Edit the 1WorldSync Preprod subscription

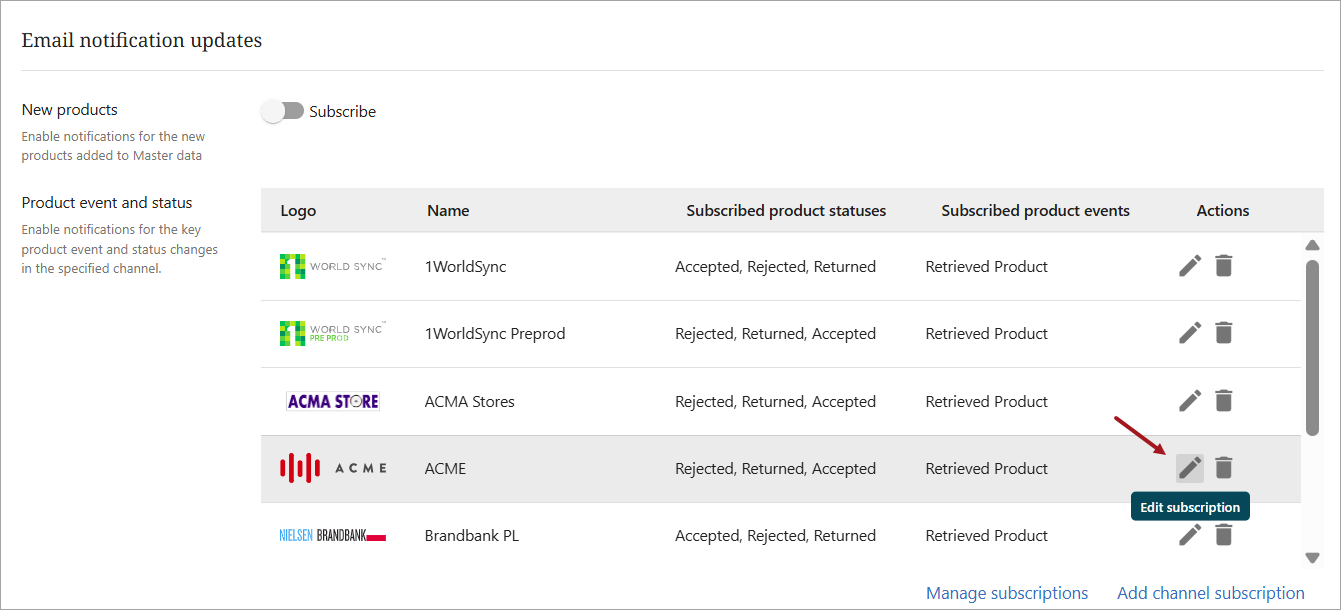(1189, 333)
